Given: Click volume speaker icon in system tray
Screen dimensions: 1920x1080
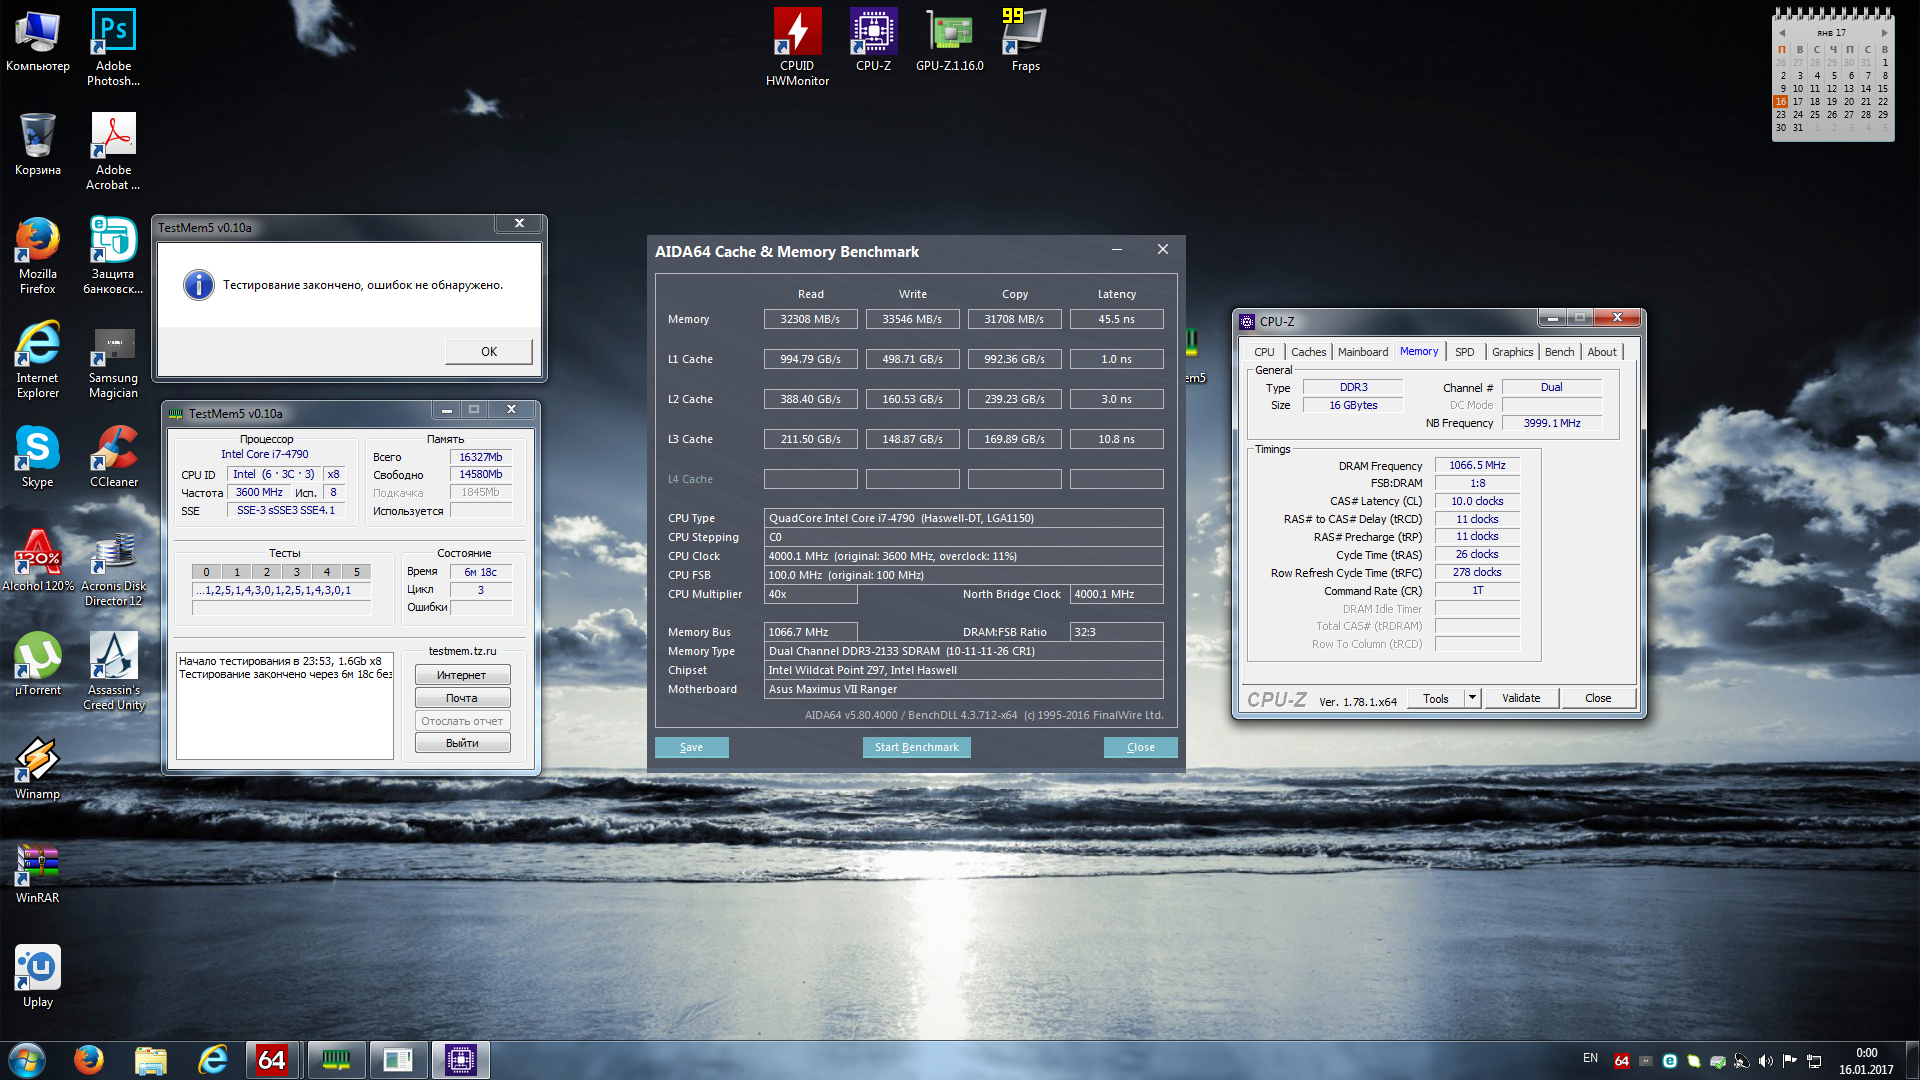Looking at the screenshot, I should [1765, 1061].
